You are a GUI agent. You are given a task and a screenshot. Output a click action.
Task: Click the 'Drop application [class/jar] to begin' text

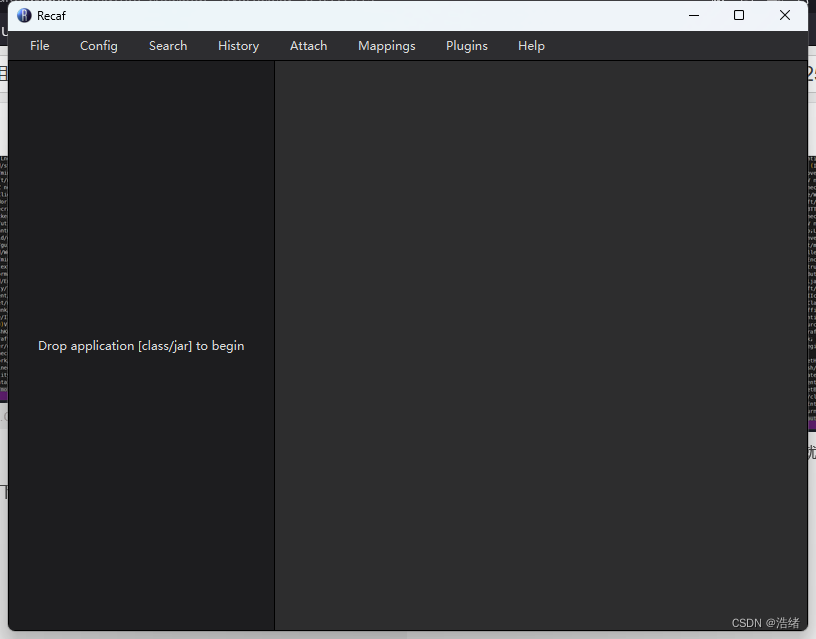pos(141,346)
